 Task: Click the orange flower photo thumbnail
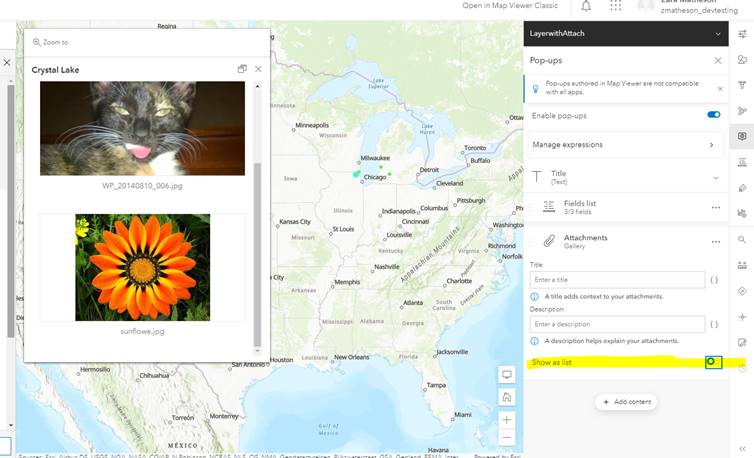[x=142, y=267]
